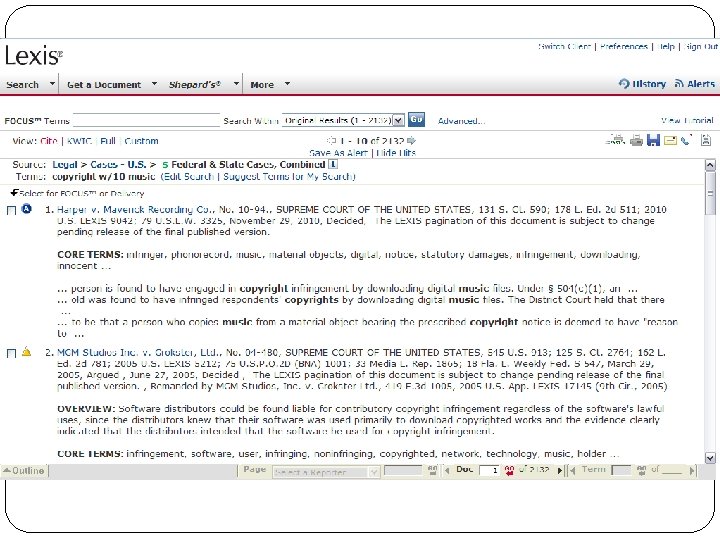Click the binoculars icon next to Page field
This screenshot has width=720, height=540.
point(433,470)
